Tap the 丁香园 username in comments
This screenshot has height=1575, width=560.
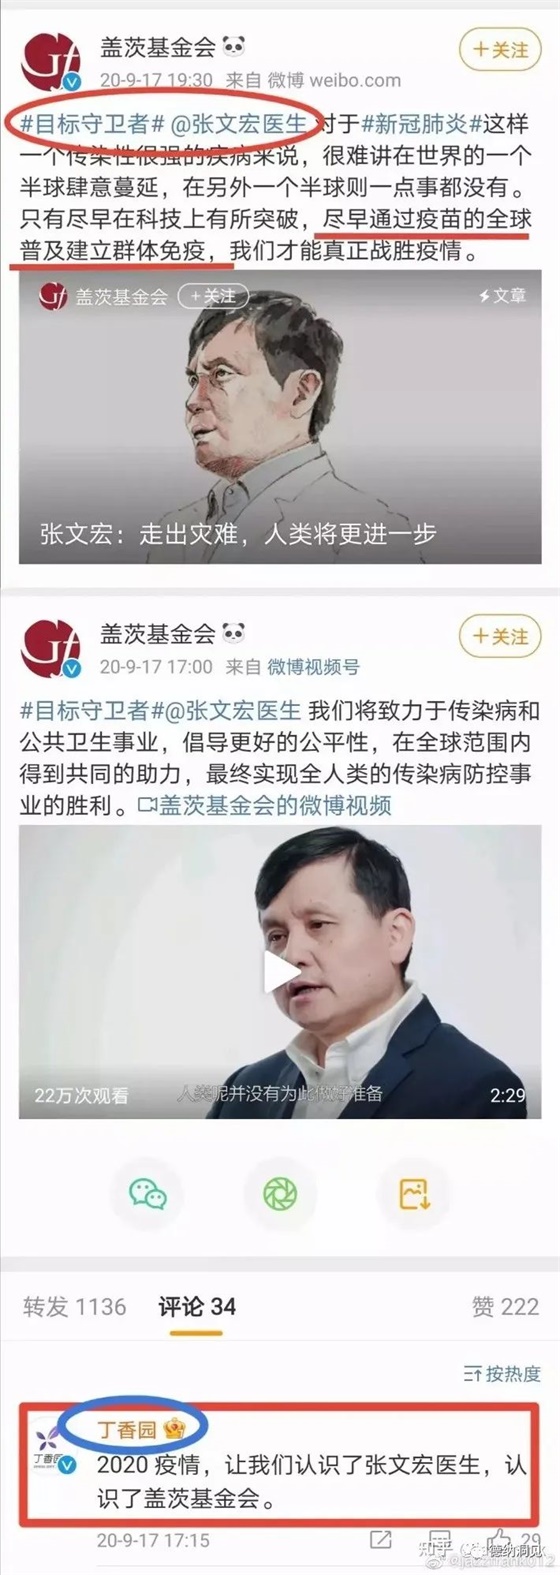coord(126,1429)
